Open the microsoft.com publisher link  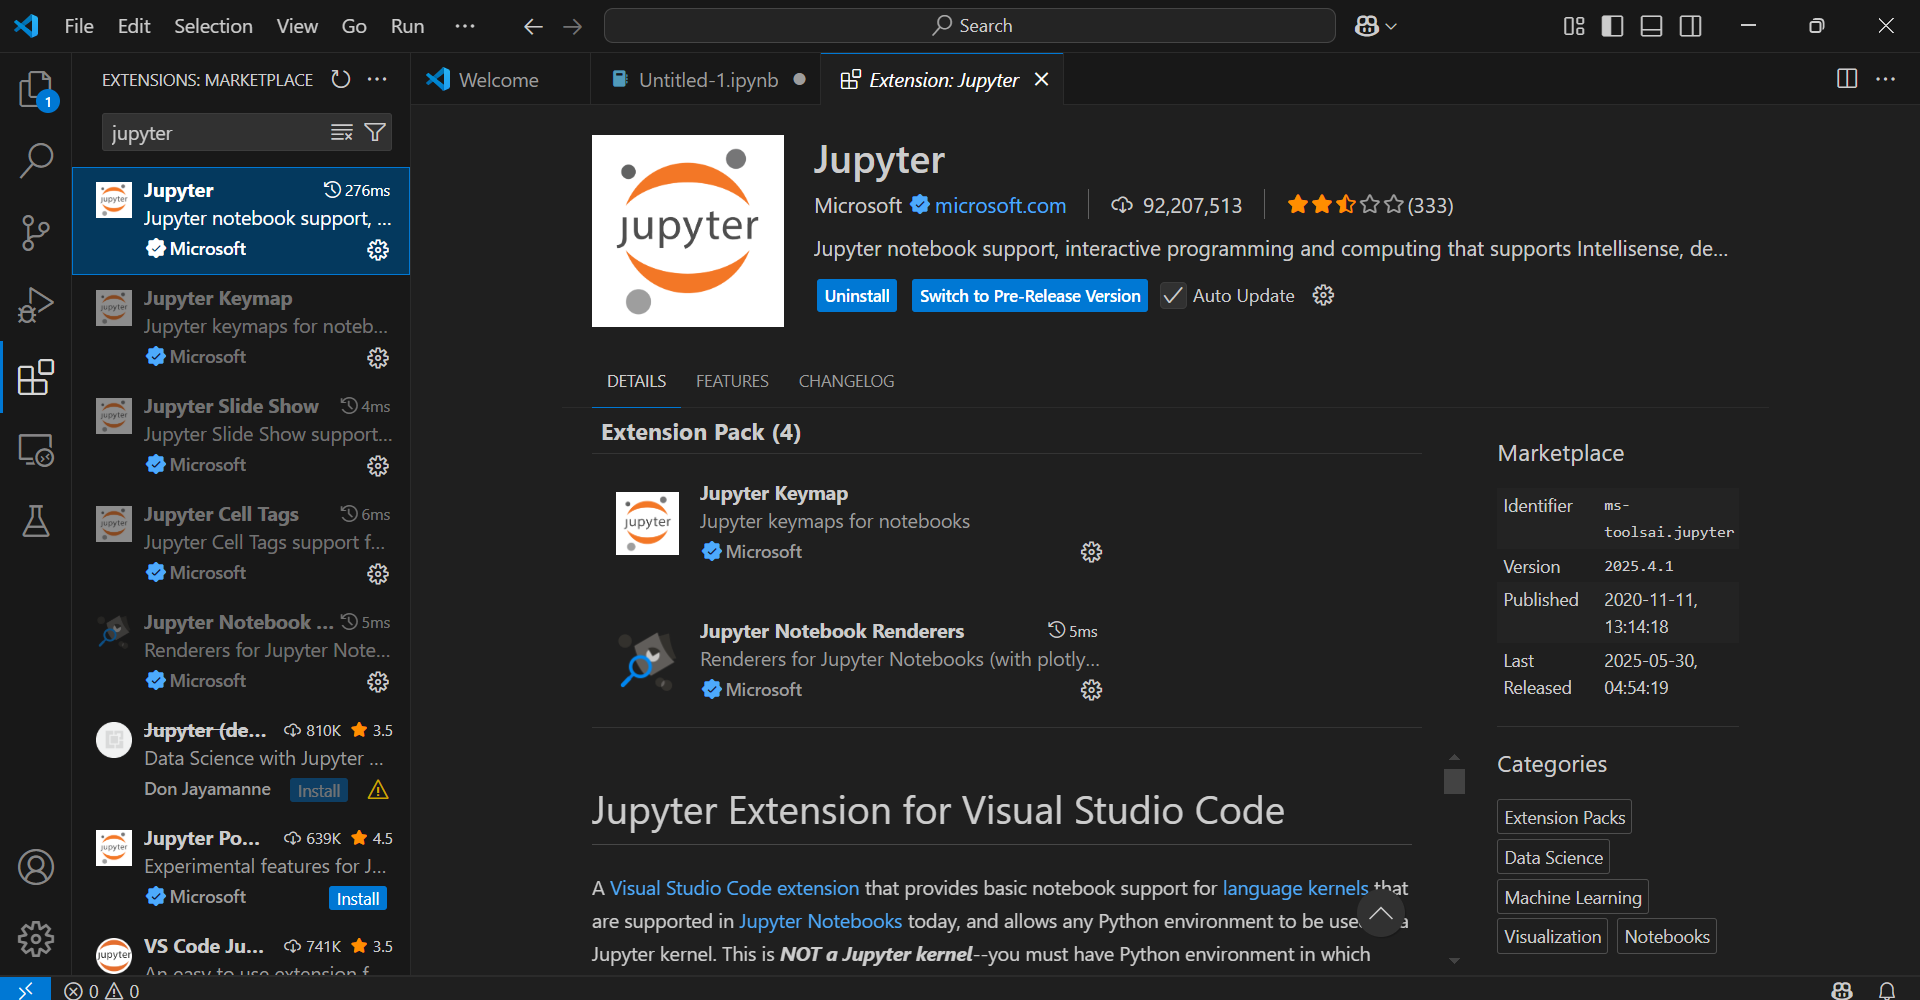pos(1000,205)
